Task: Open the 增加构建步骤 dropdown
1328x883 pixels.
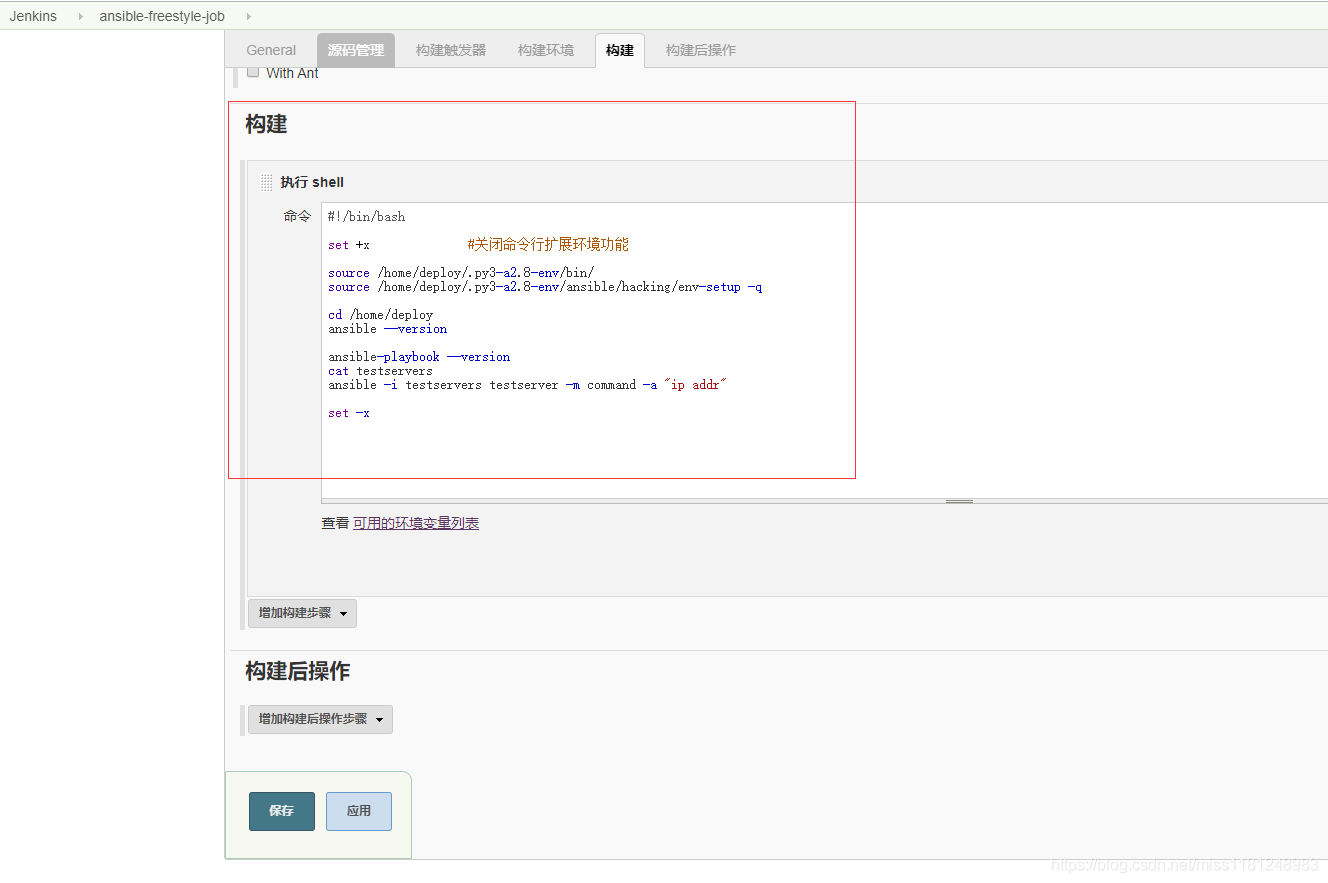Action: pos(302,613)
